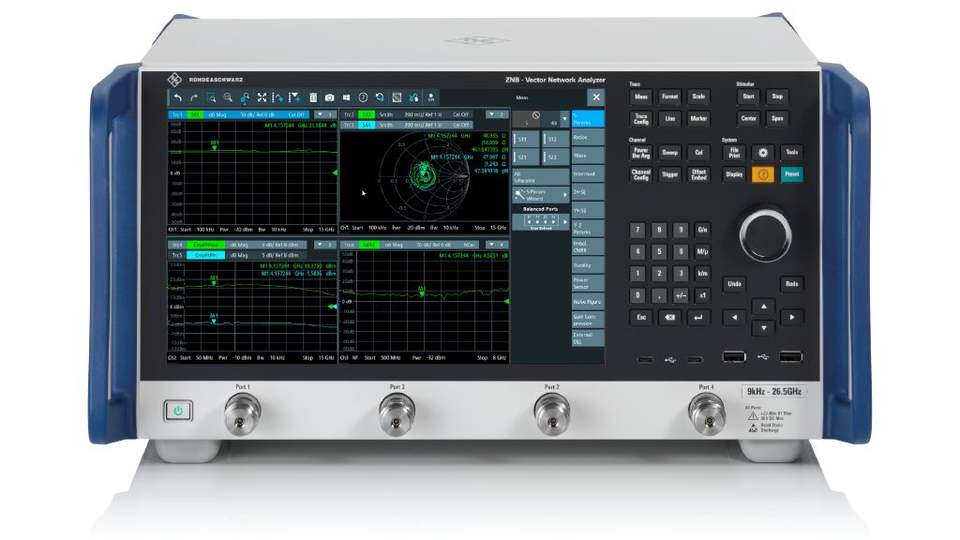Expand the S-Params Wizard arrow
Viewport: 960px width, 540px height.
click(x=565, y=195)
